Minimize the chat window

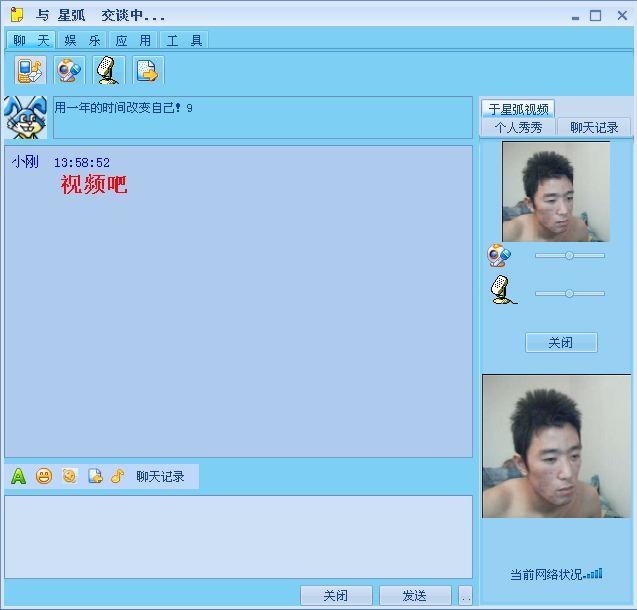tap(575, 16)
